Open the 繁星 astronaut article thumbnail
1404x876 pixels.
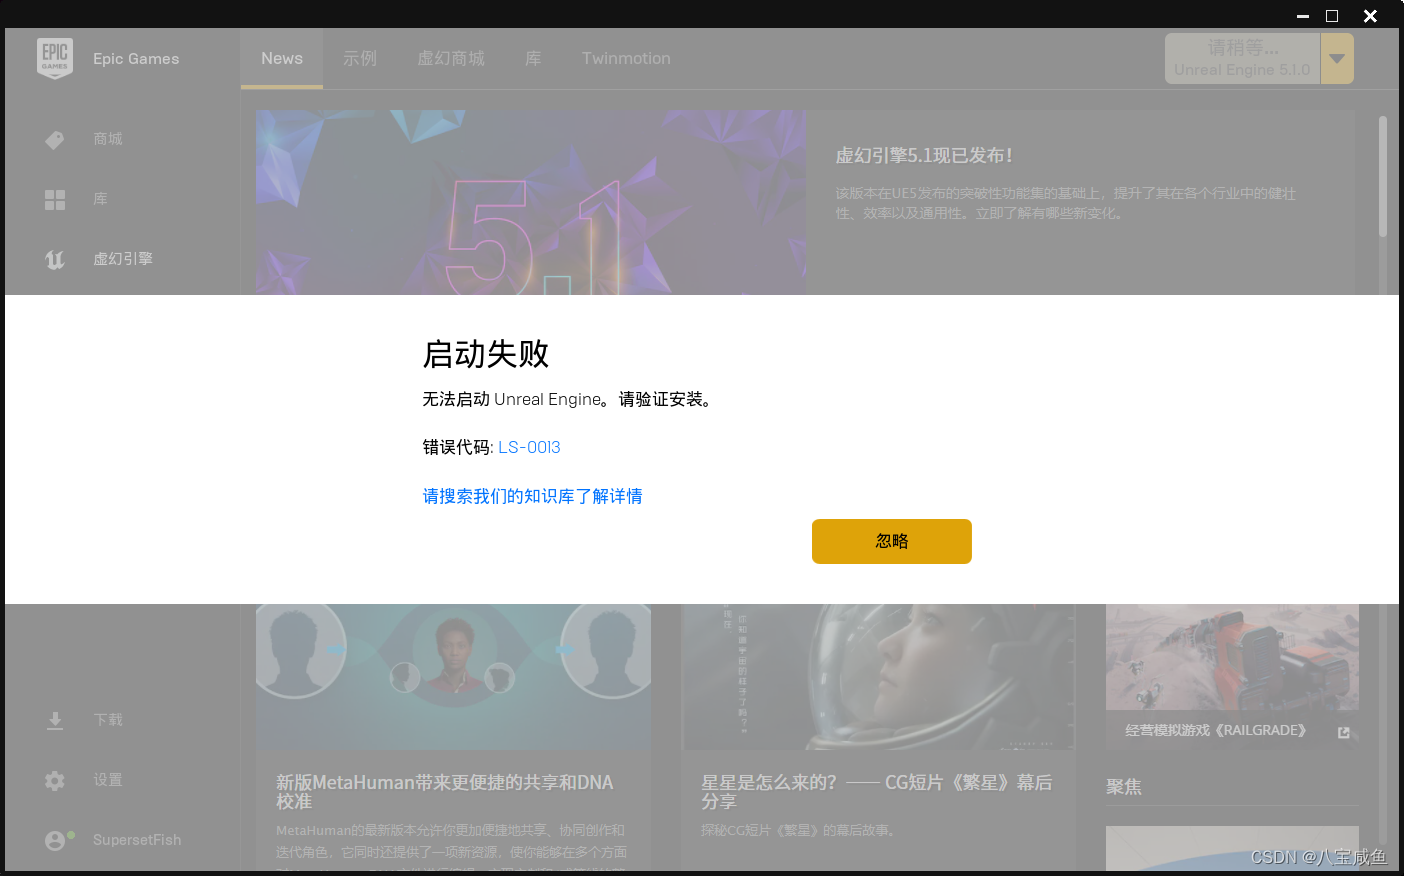click(878, 677)
